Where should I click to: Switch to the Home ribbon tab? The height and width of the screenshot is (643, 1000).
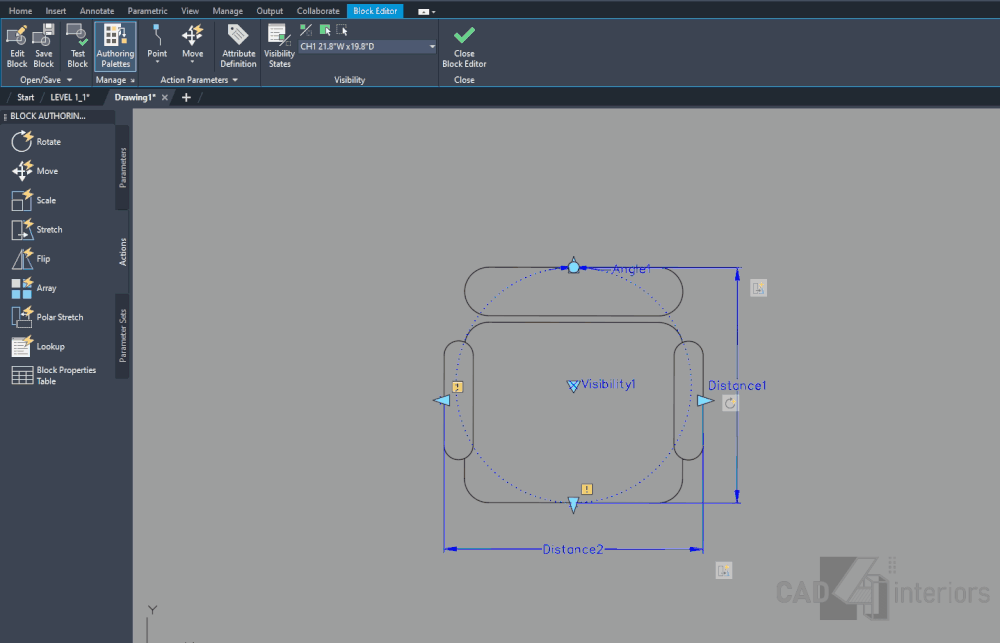(x=20, y=11)
